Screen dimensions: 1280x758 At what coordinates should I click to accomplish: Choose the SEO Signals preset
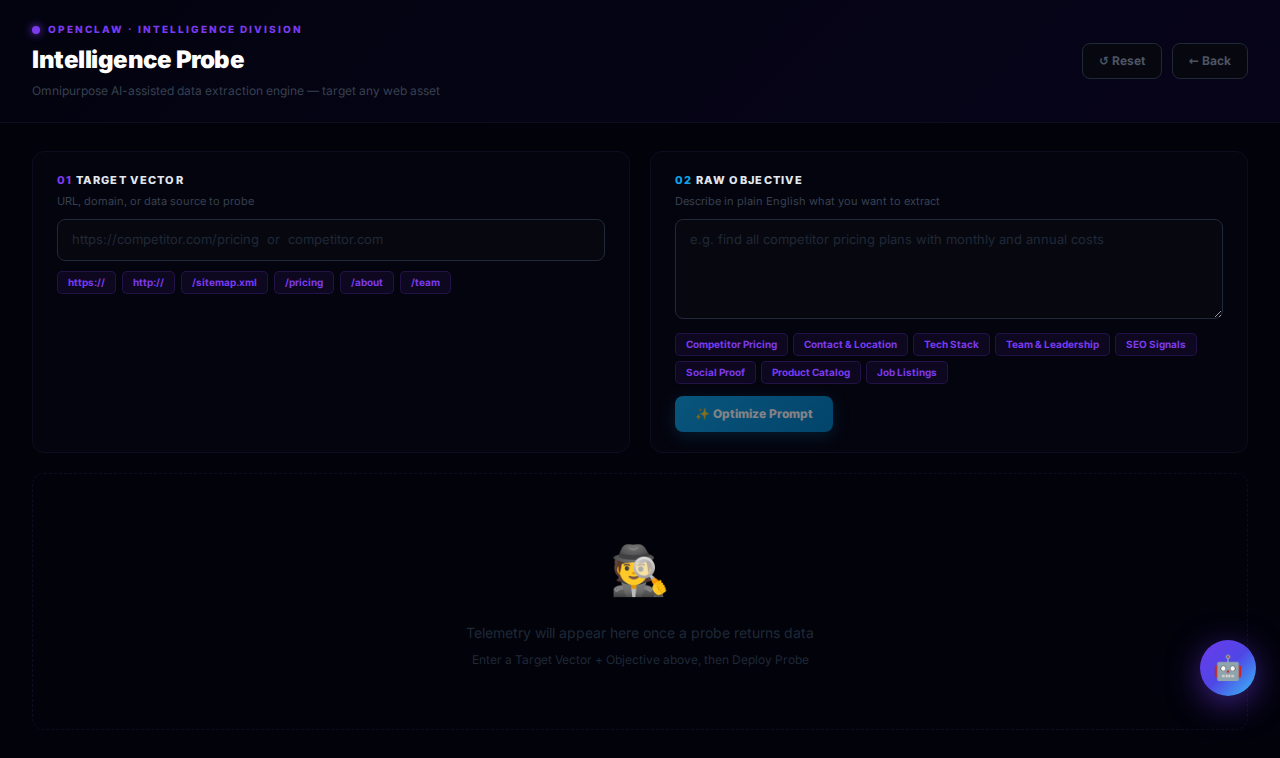tap(1155, 345)
